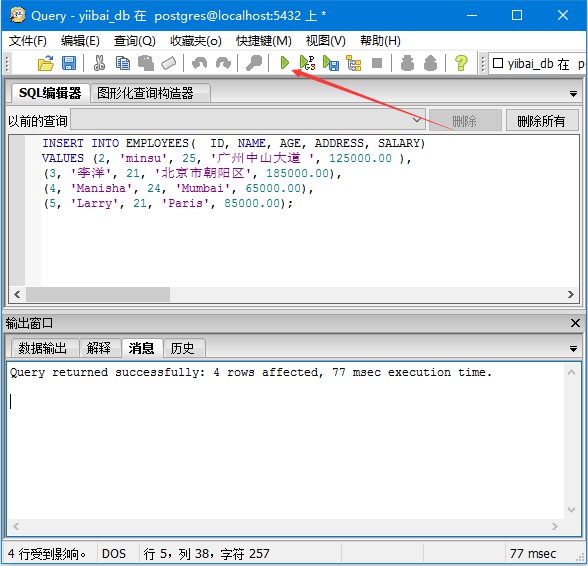Open the SQL editor tab-list arrow
Image resolution: width=588 pixels, height=566 pixels.
click(x=573, y=94)
